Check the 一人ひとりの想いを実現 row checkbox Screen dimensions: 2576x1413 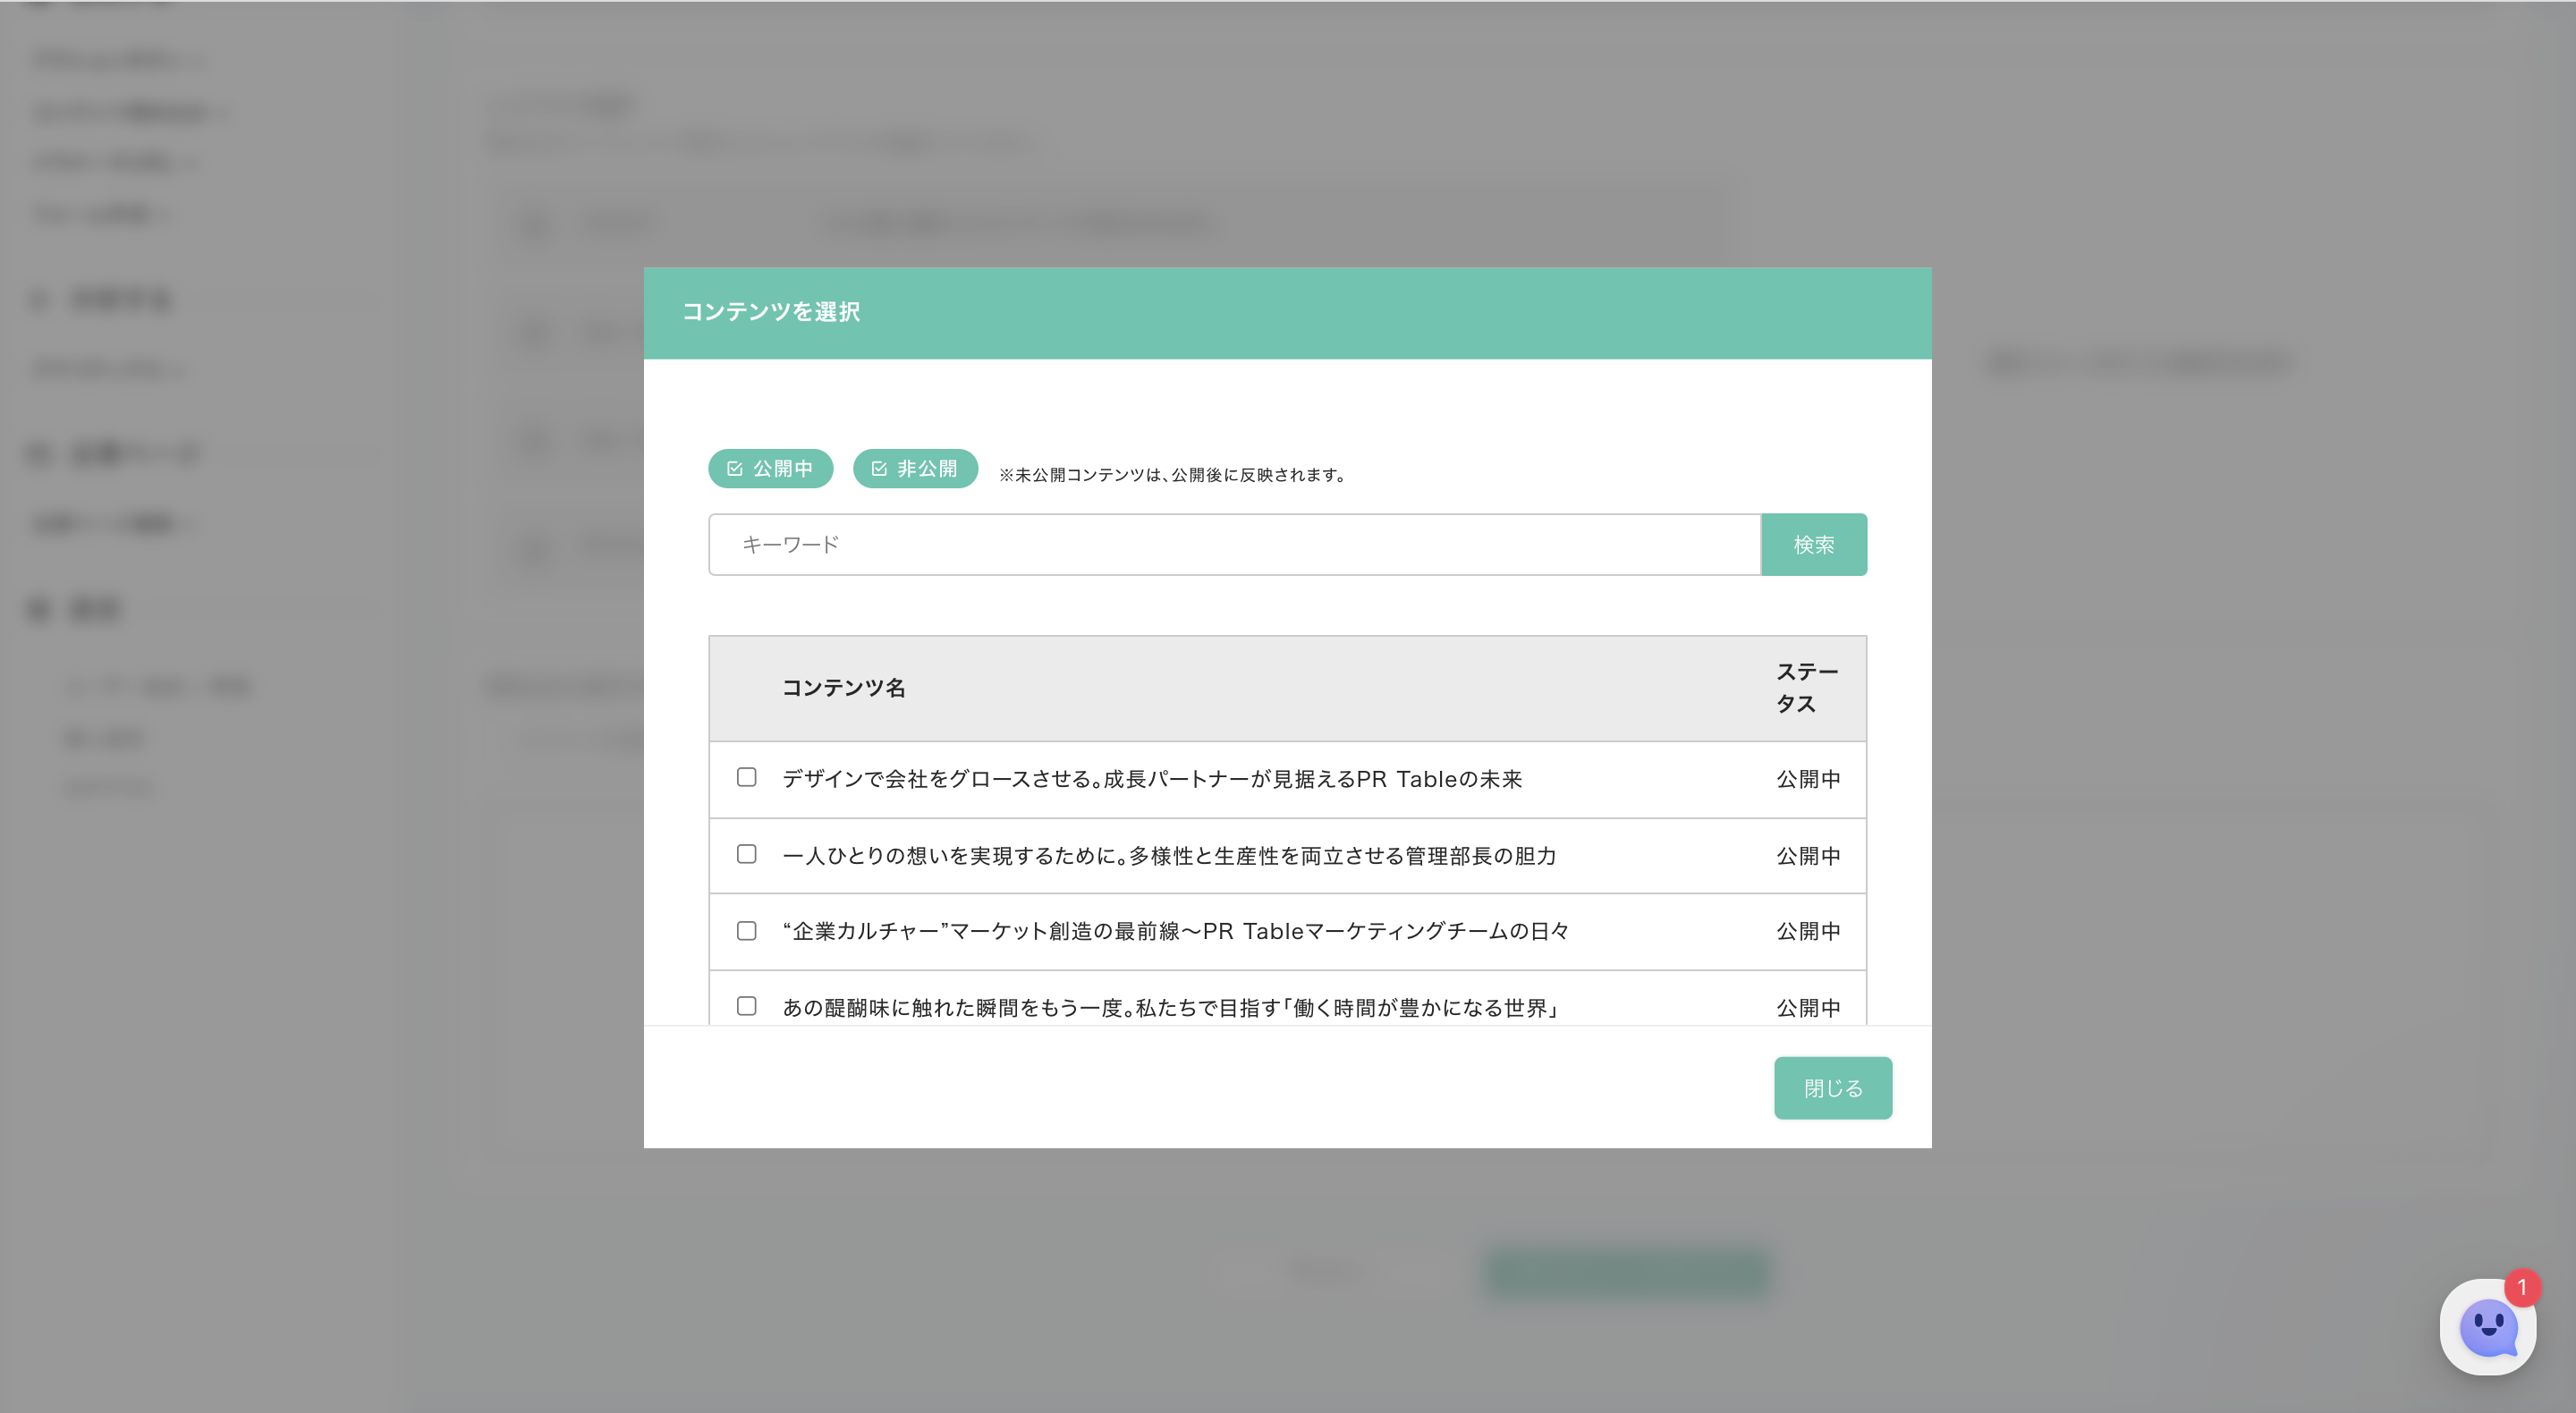(746, 854)
